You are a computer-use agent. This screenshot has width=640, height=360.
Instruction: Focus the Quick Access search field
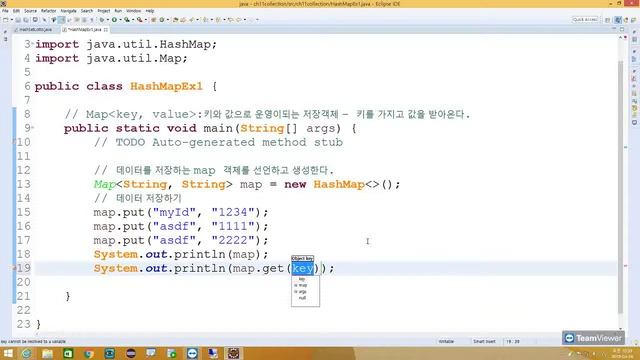point(585,20)
